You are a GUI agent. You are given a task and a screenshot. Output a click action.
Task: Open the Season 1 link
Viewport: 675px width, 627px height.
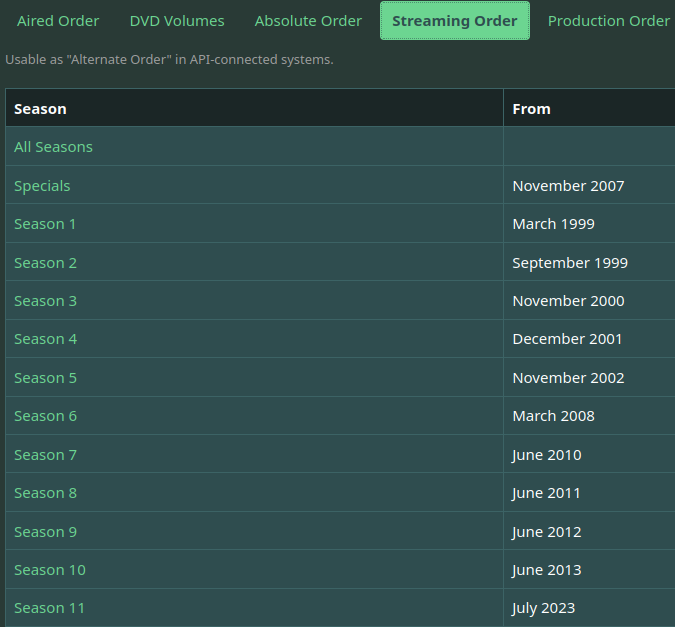tap(45, 224)
